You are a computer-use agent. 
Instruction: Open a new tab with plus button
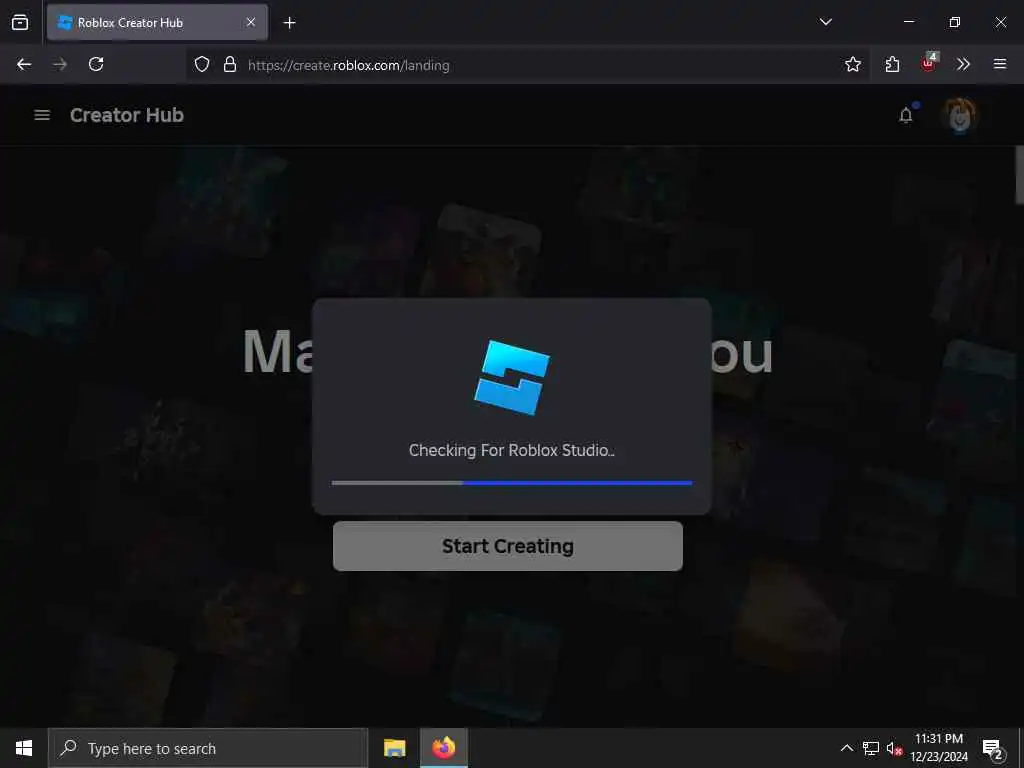click(x=289, y=23)
